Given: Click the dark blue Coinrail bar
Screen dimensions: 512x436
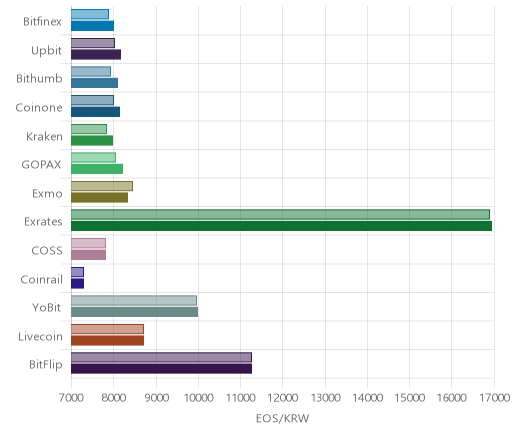Looking at the screenshot, I should pos(77,283).
